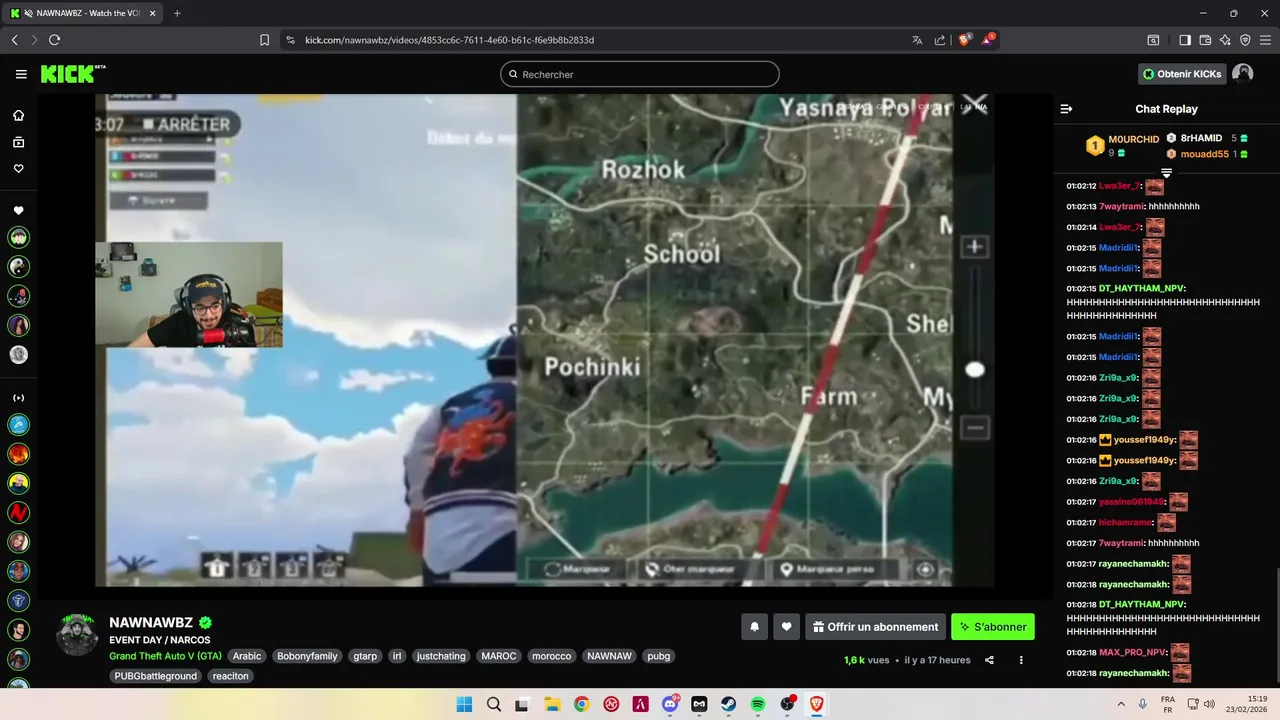
Task: Open the Brave Wallet icon
Action: pos(1205,40)
